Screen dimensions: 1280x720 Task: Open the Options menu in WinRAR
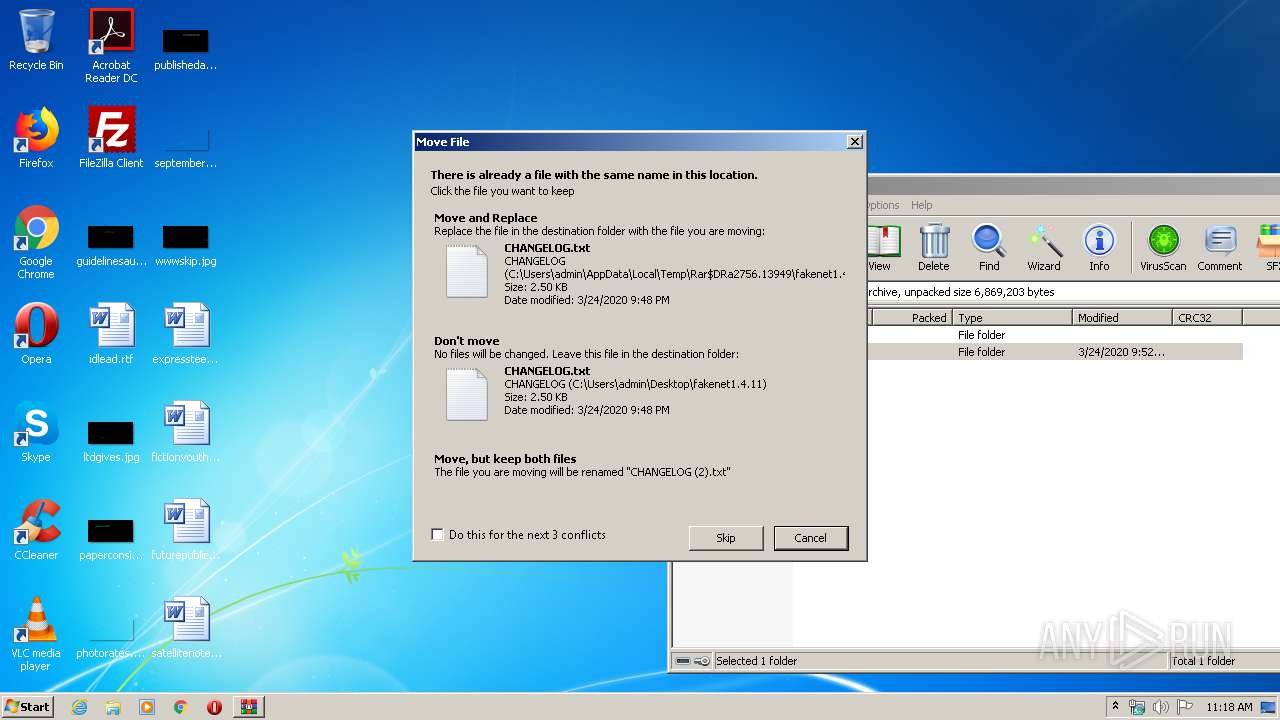[883, 205]
